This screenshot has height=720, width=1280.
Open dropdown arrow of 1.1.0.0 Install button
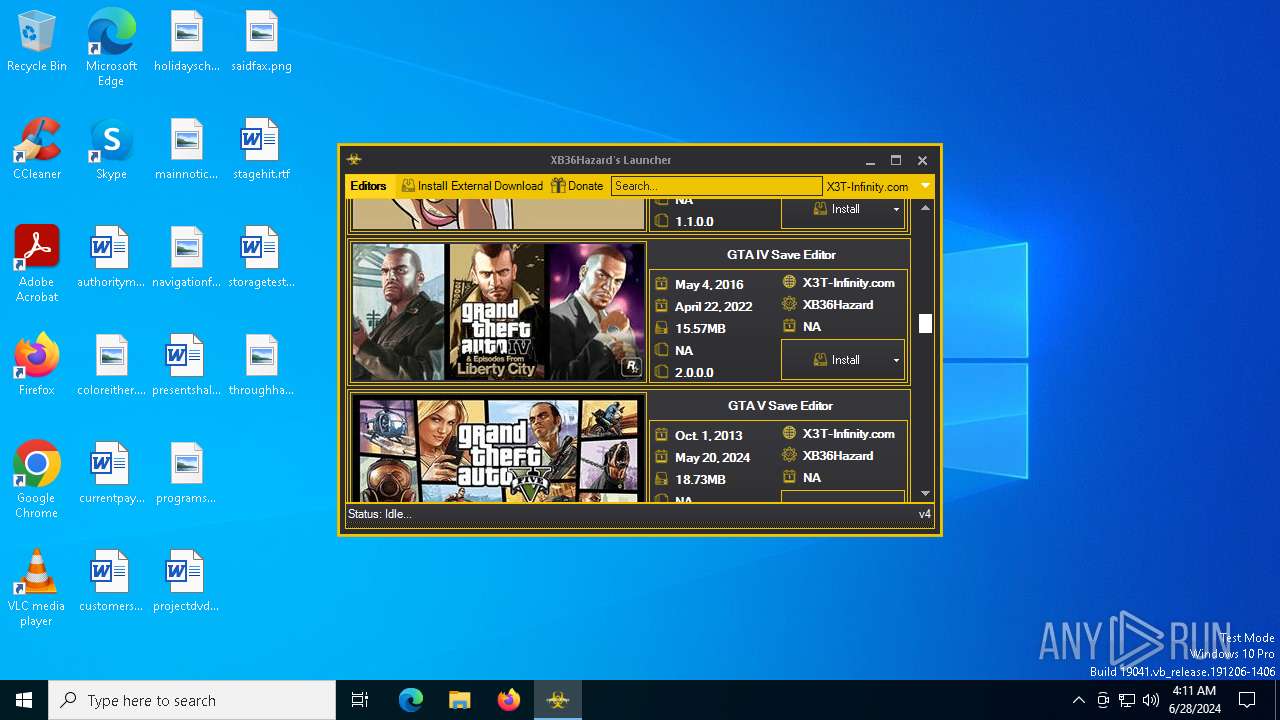click(896, 209)
